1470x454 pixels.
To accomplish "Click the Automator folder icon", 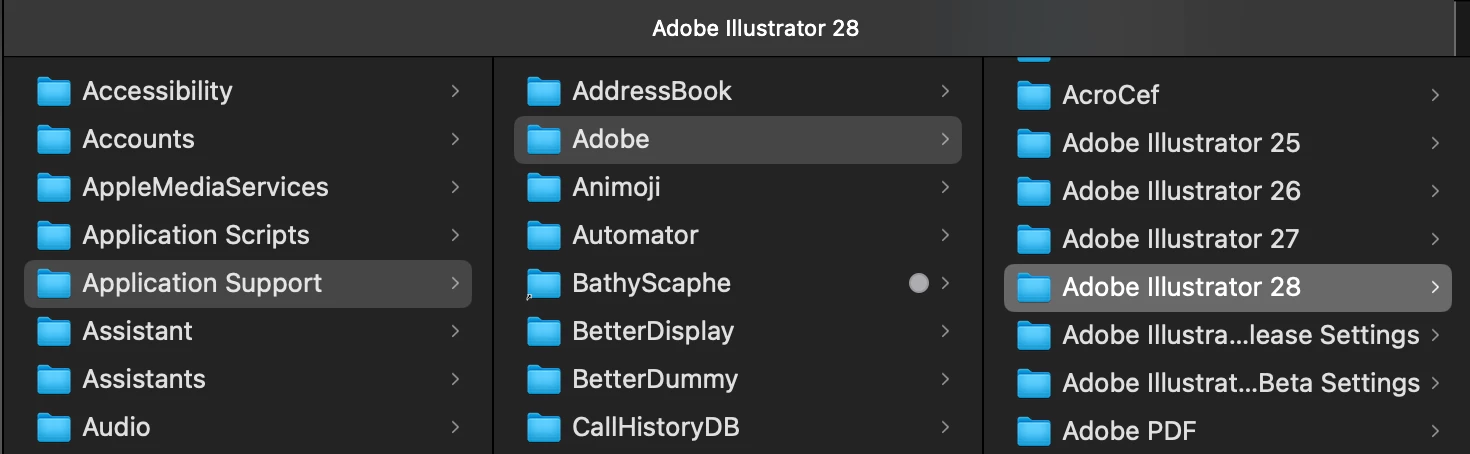I will point(544,236).
